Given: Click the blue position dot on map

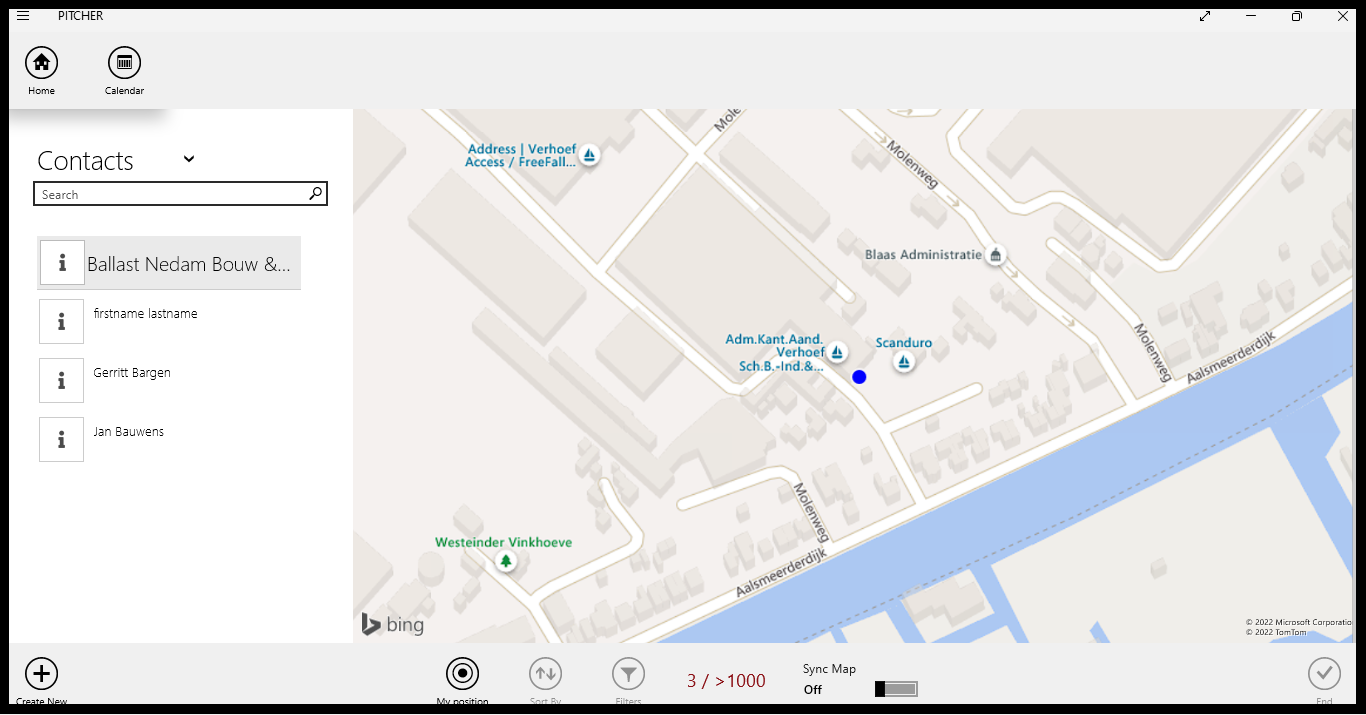Looking at the screenshot, I should point(859,377).
